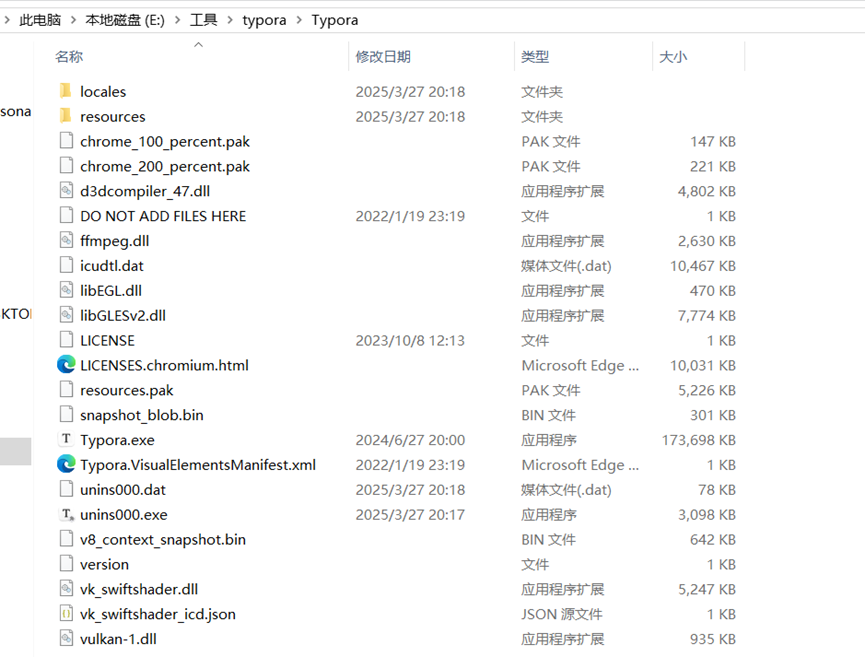Image resolution: width=865 pixels, height=657 pixels.
Task: Select the resources folder name
Action: 113,116
